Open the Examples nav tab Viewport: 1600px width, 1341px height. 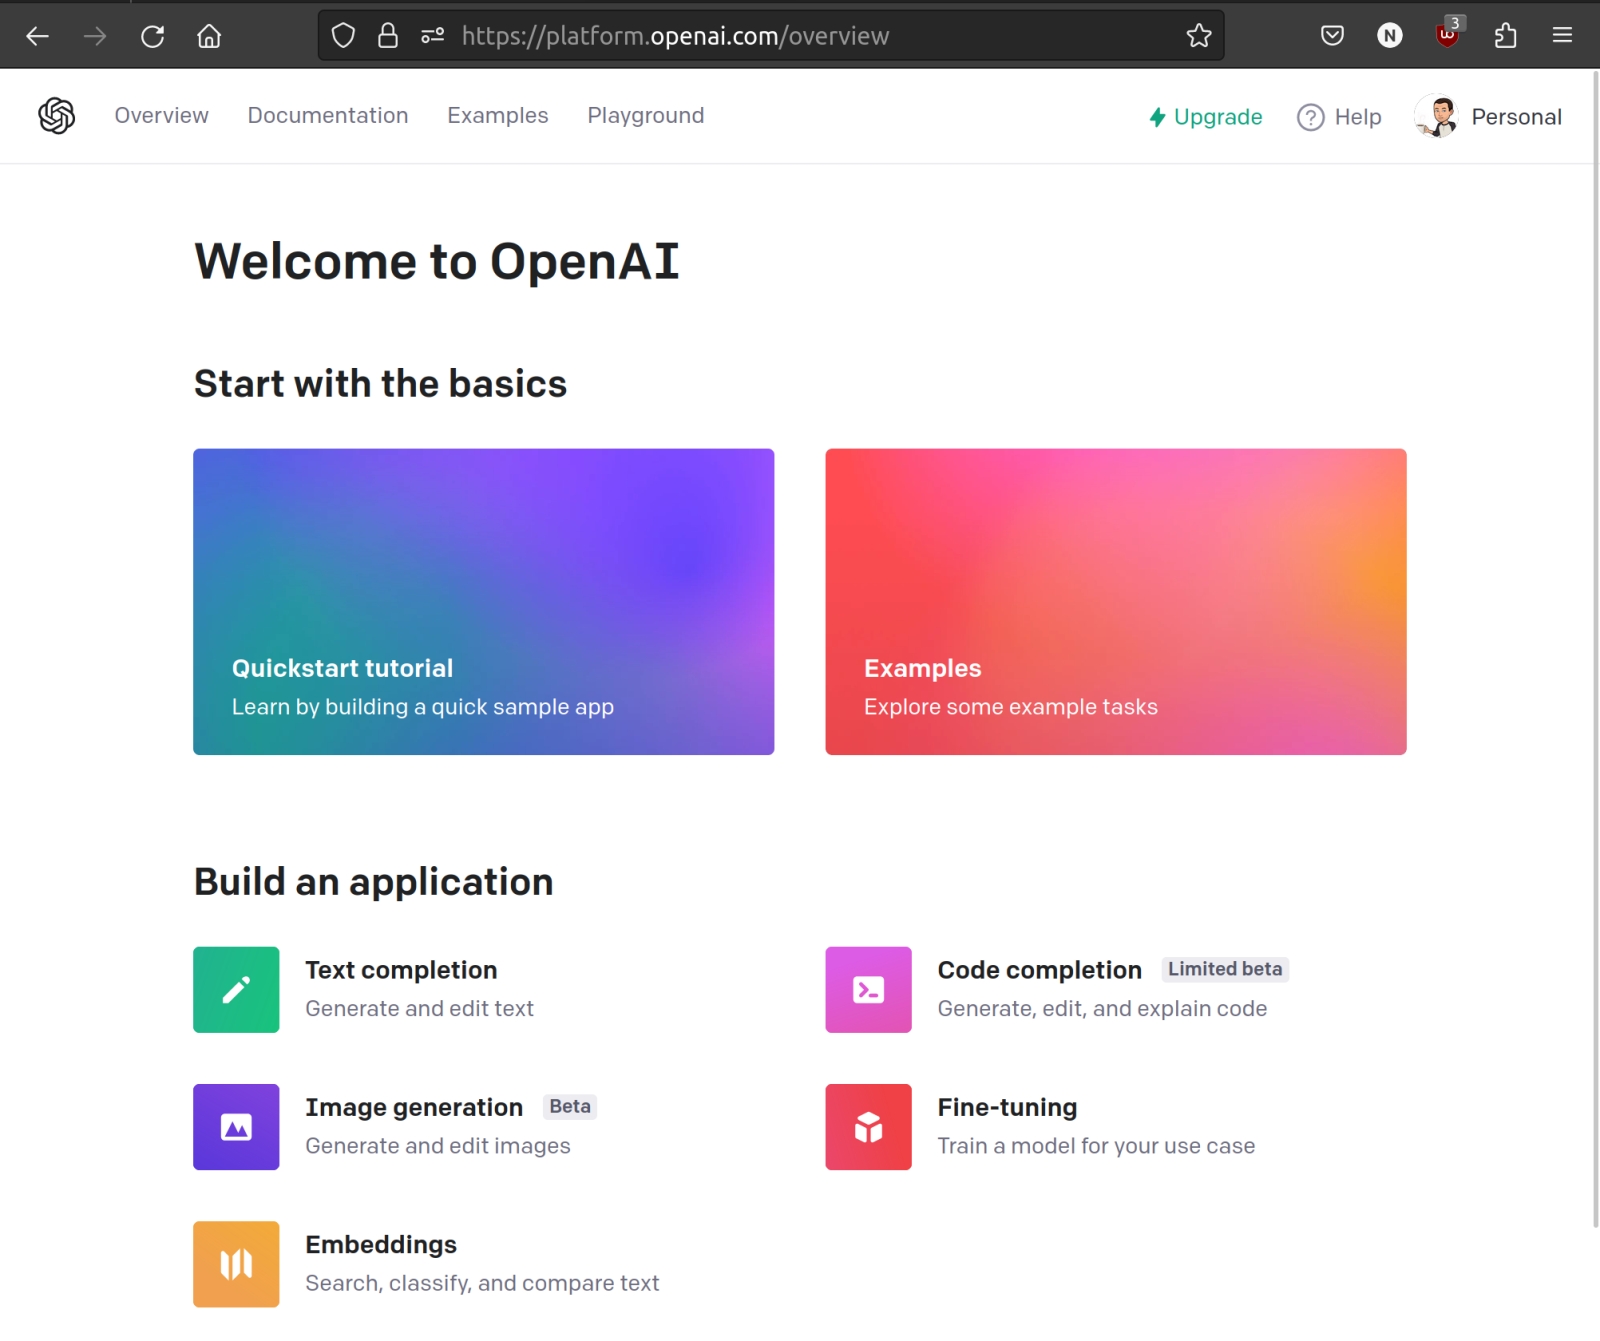pyautogui.click(x=498, y=115)
